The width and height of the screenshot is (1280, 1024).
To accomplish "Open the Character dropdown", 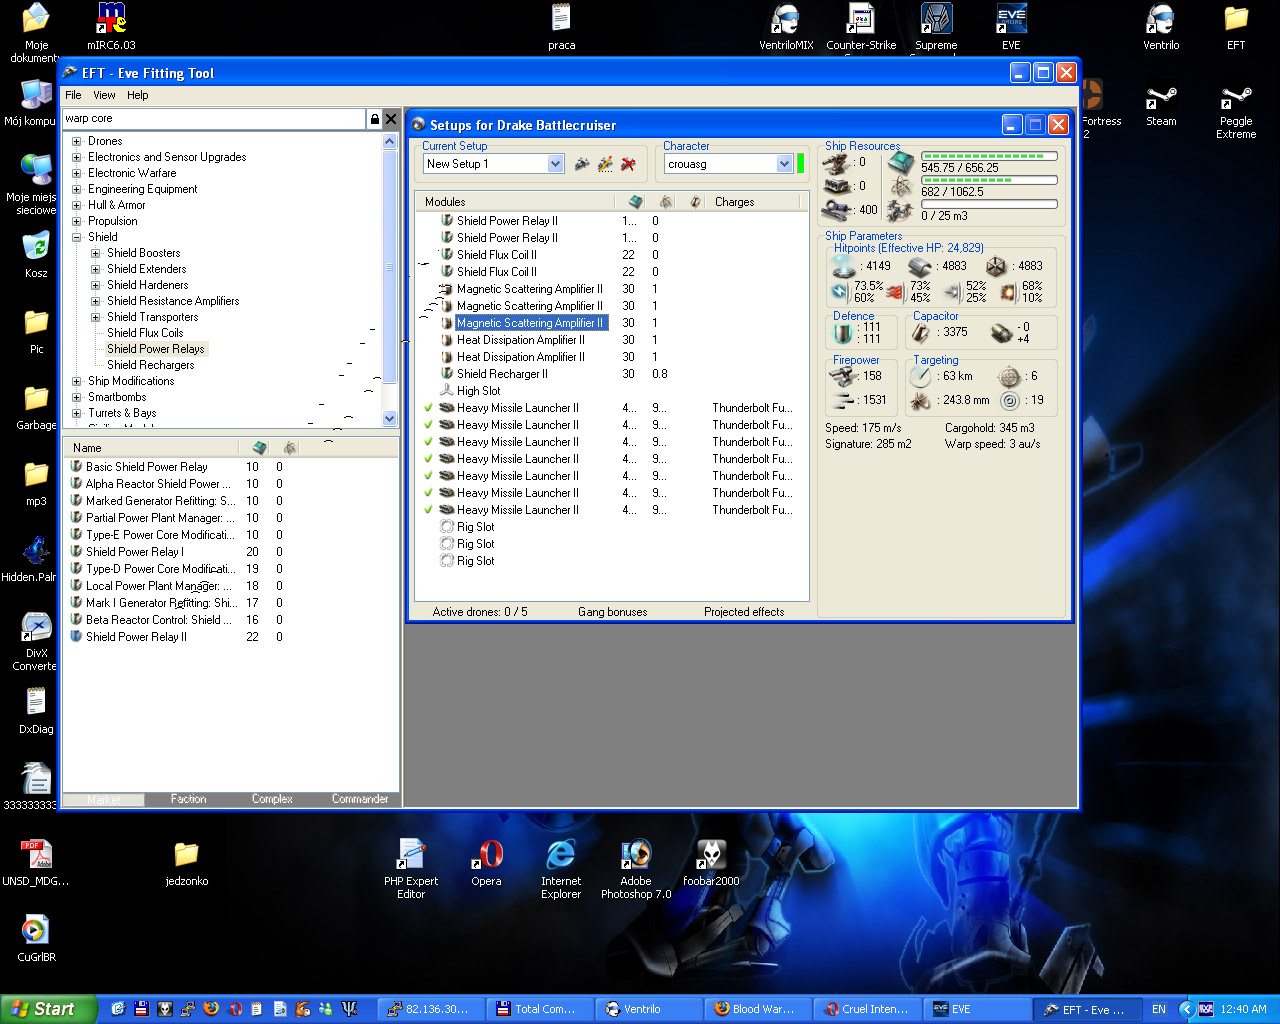I will (784, 164).
